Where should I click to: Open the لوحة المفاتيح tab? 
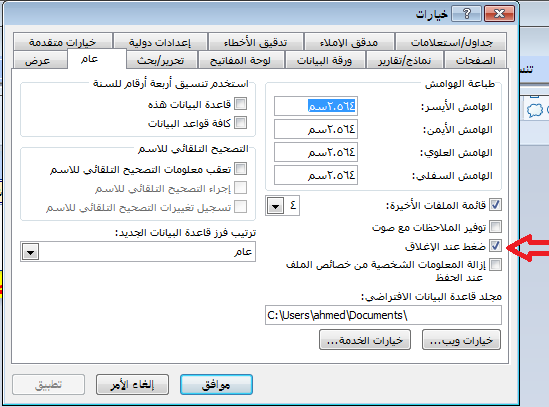[240, 61]
